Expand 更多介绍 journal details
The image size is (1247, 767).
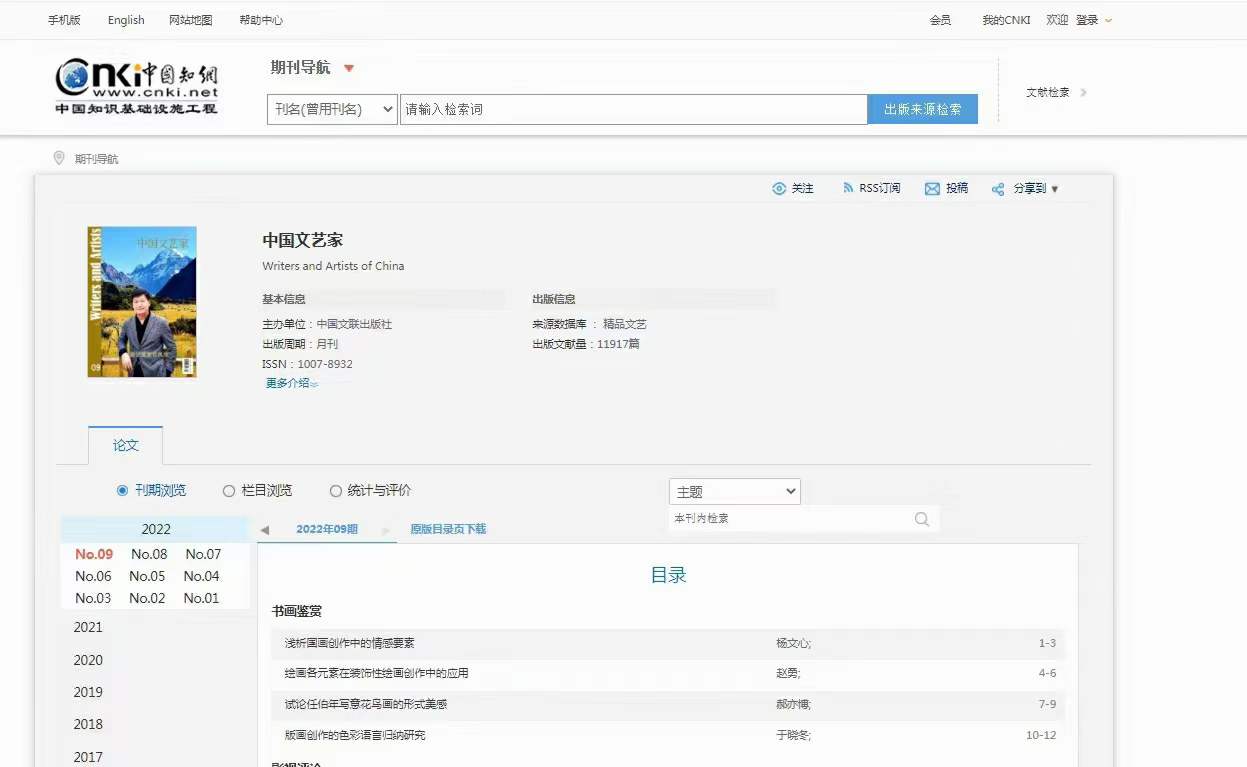(x=292, y=383)
